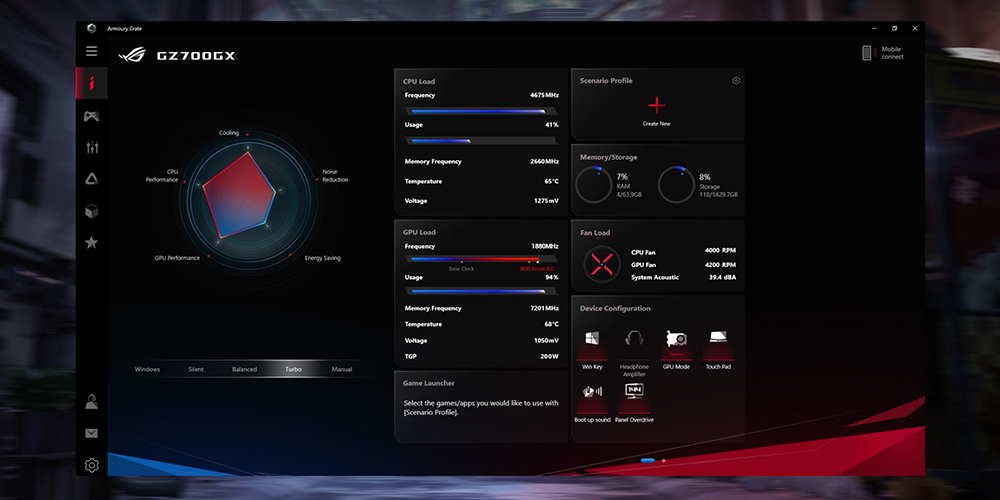1000x500 pixels.
Task: Click the 39.4 dBA System Acoustic value
Action: click(x=722, y=277)
